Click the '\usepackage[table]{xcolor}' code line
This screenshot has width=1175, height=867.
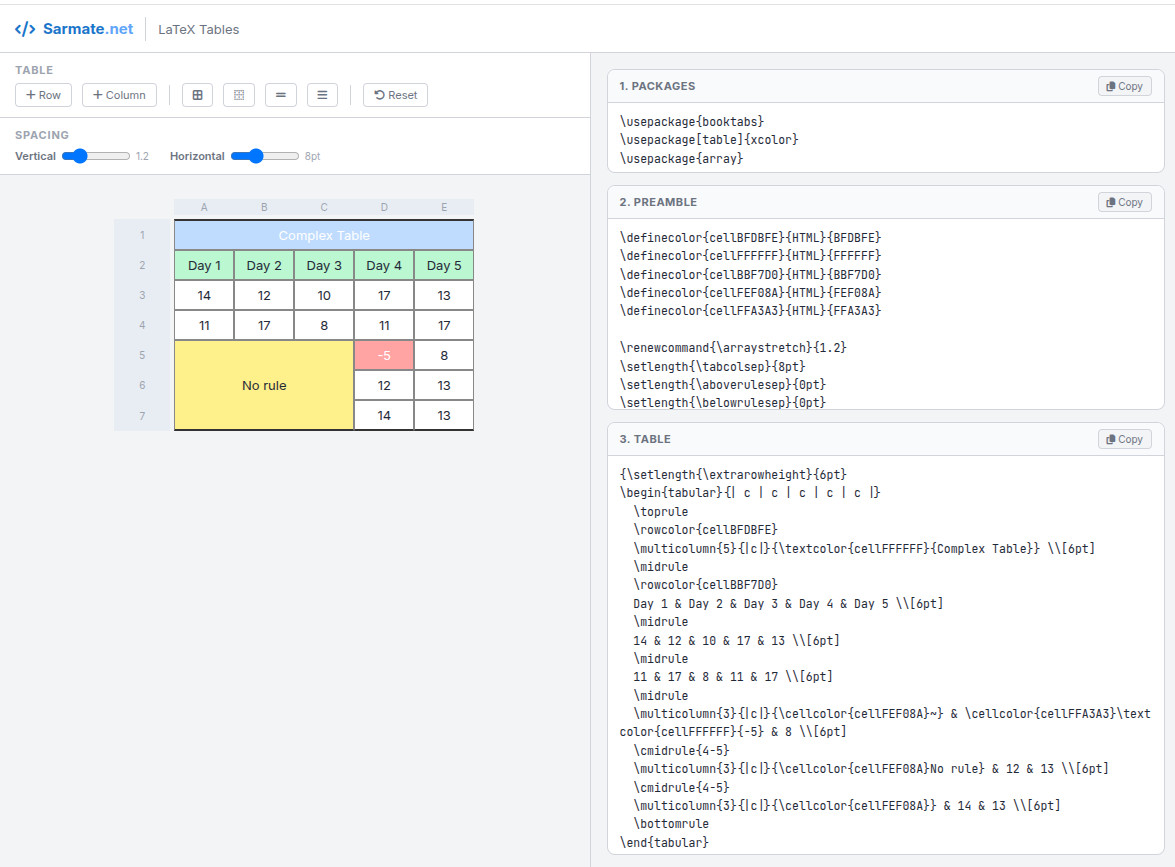(x=709, y=140)
